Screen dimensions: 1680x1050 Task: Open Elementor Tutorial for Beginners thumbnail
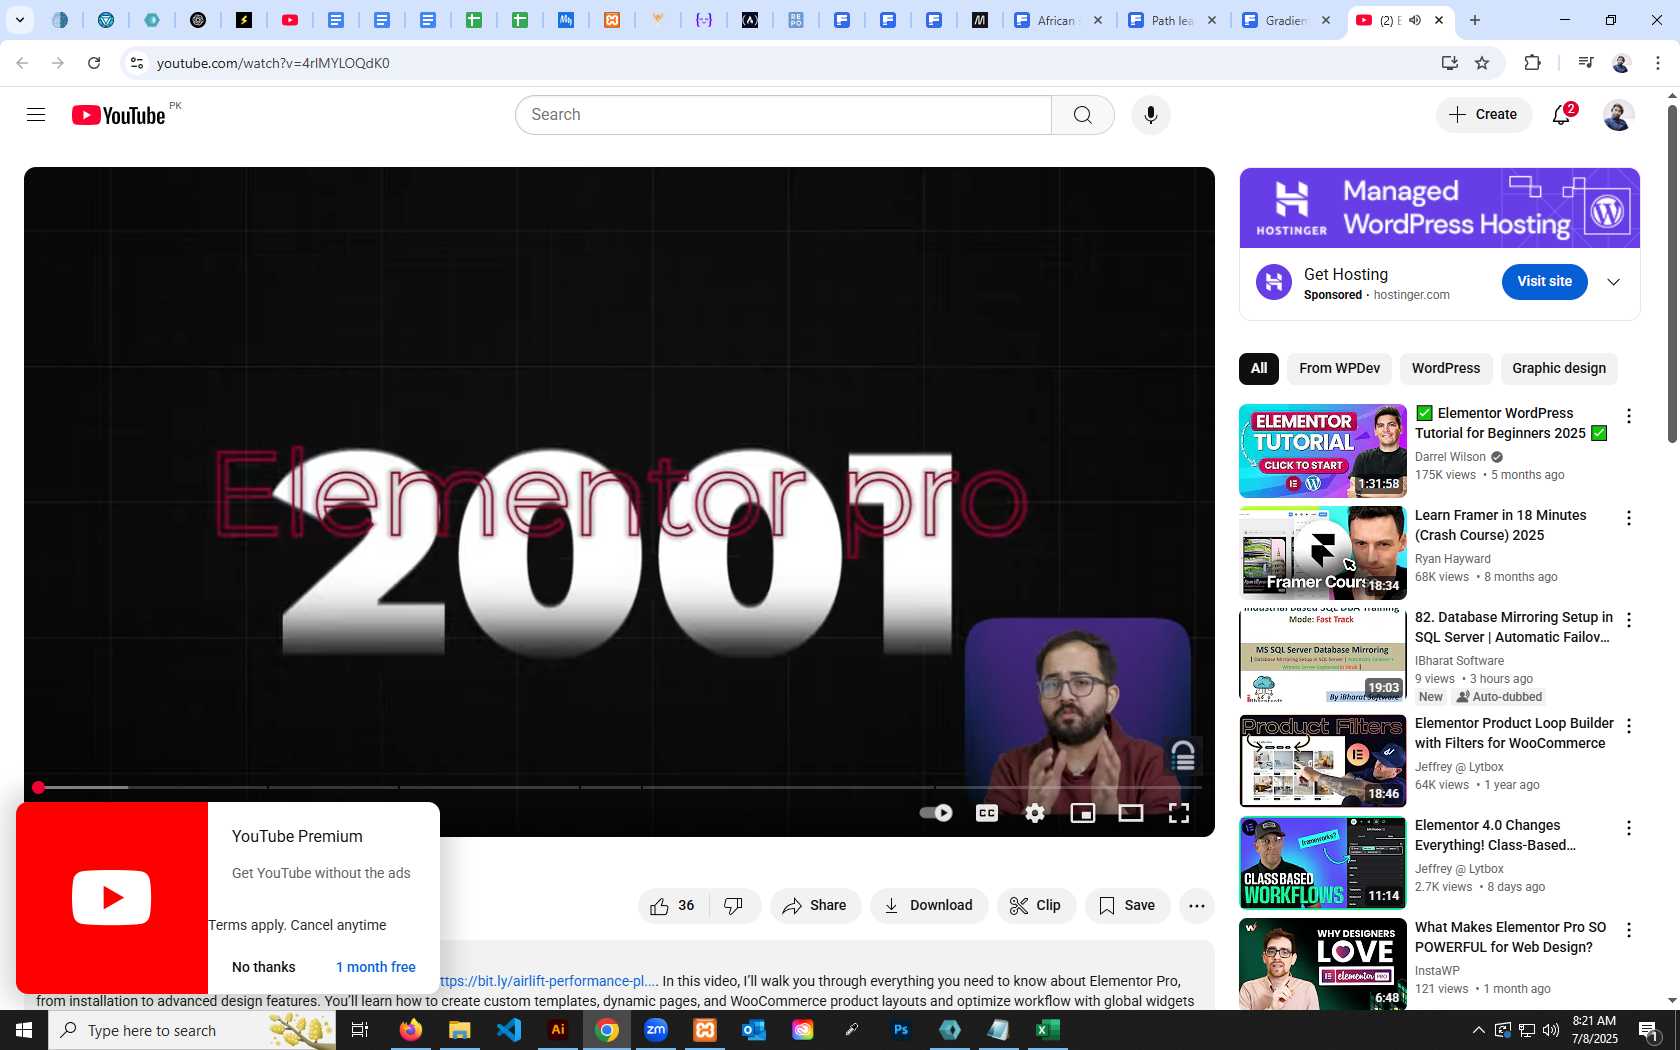pos(1323,451)
